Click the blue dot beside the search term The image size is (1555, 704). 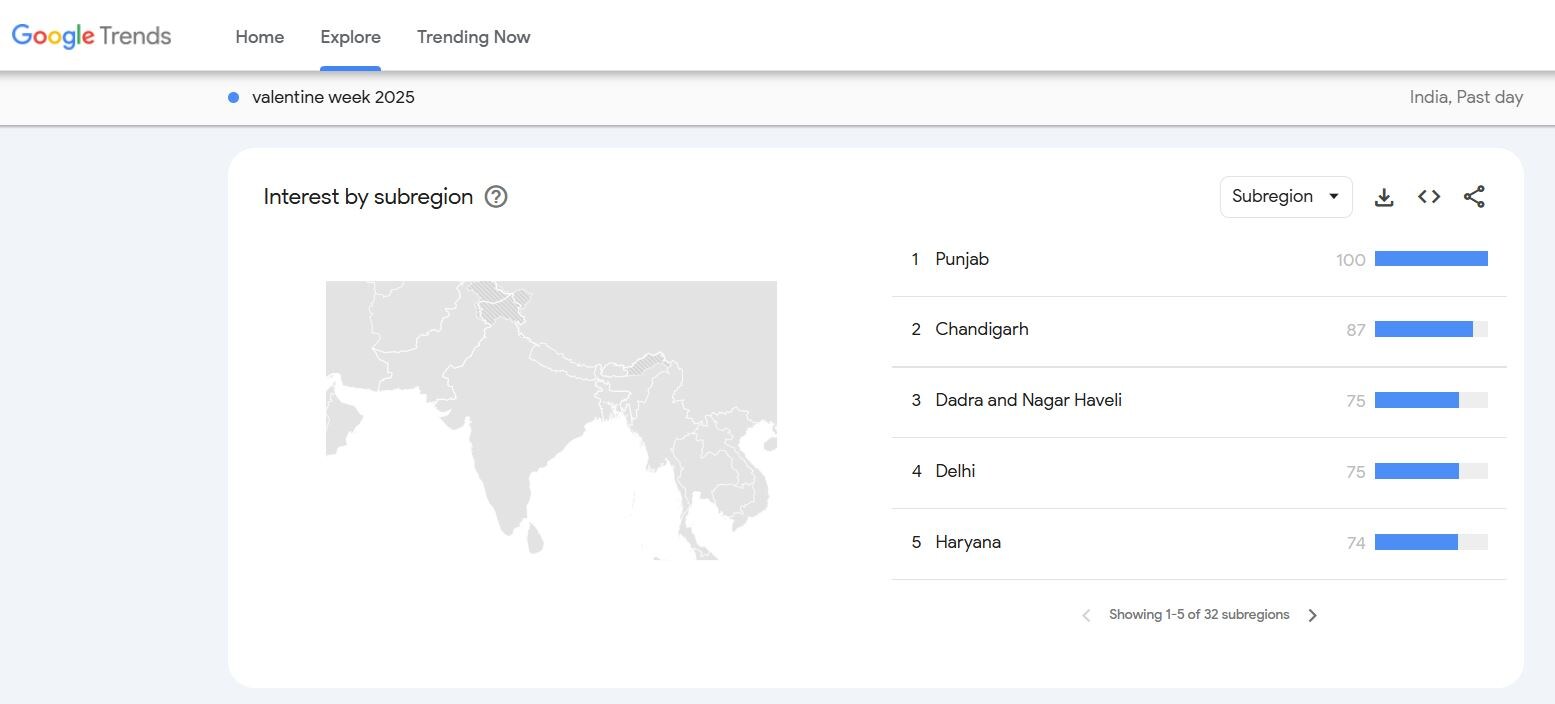coord(234,98)
